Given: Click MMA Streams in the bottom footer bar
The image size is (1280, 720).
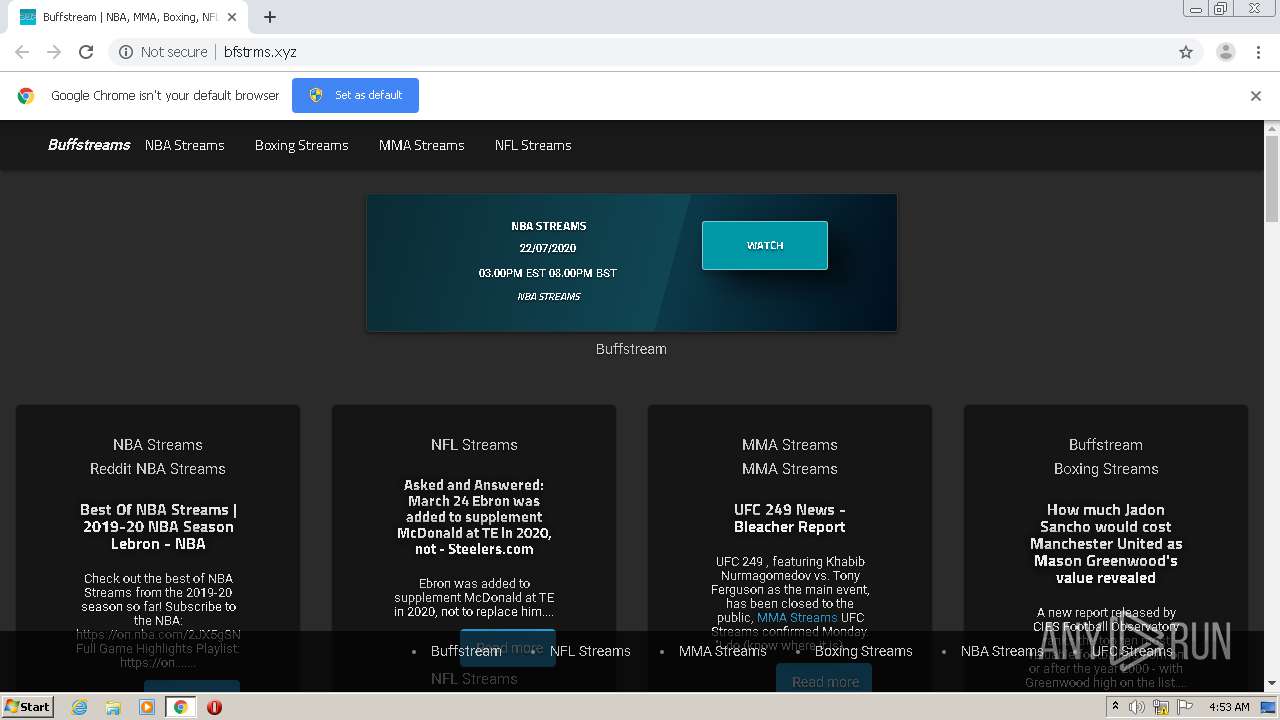Looking at the screenshot, I should click(722, 651).
